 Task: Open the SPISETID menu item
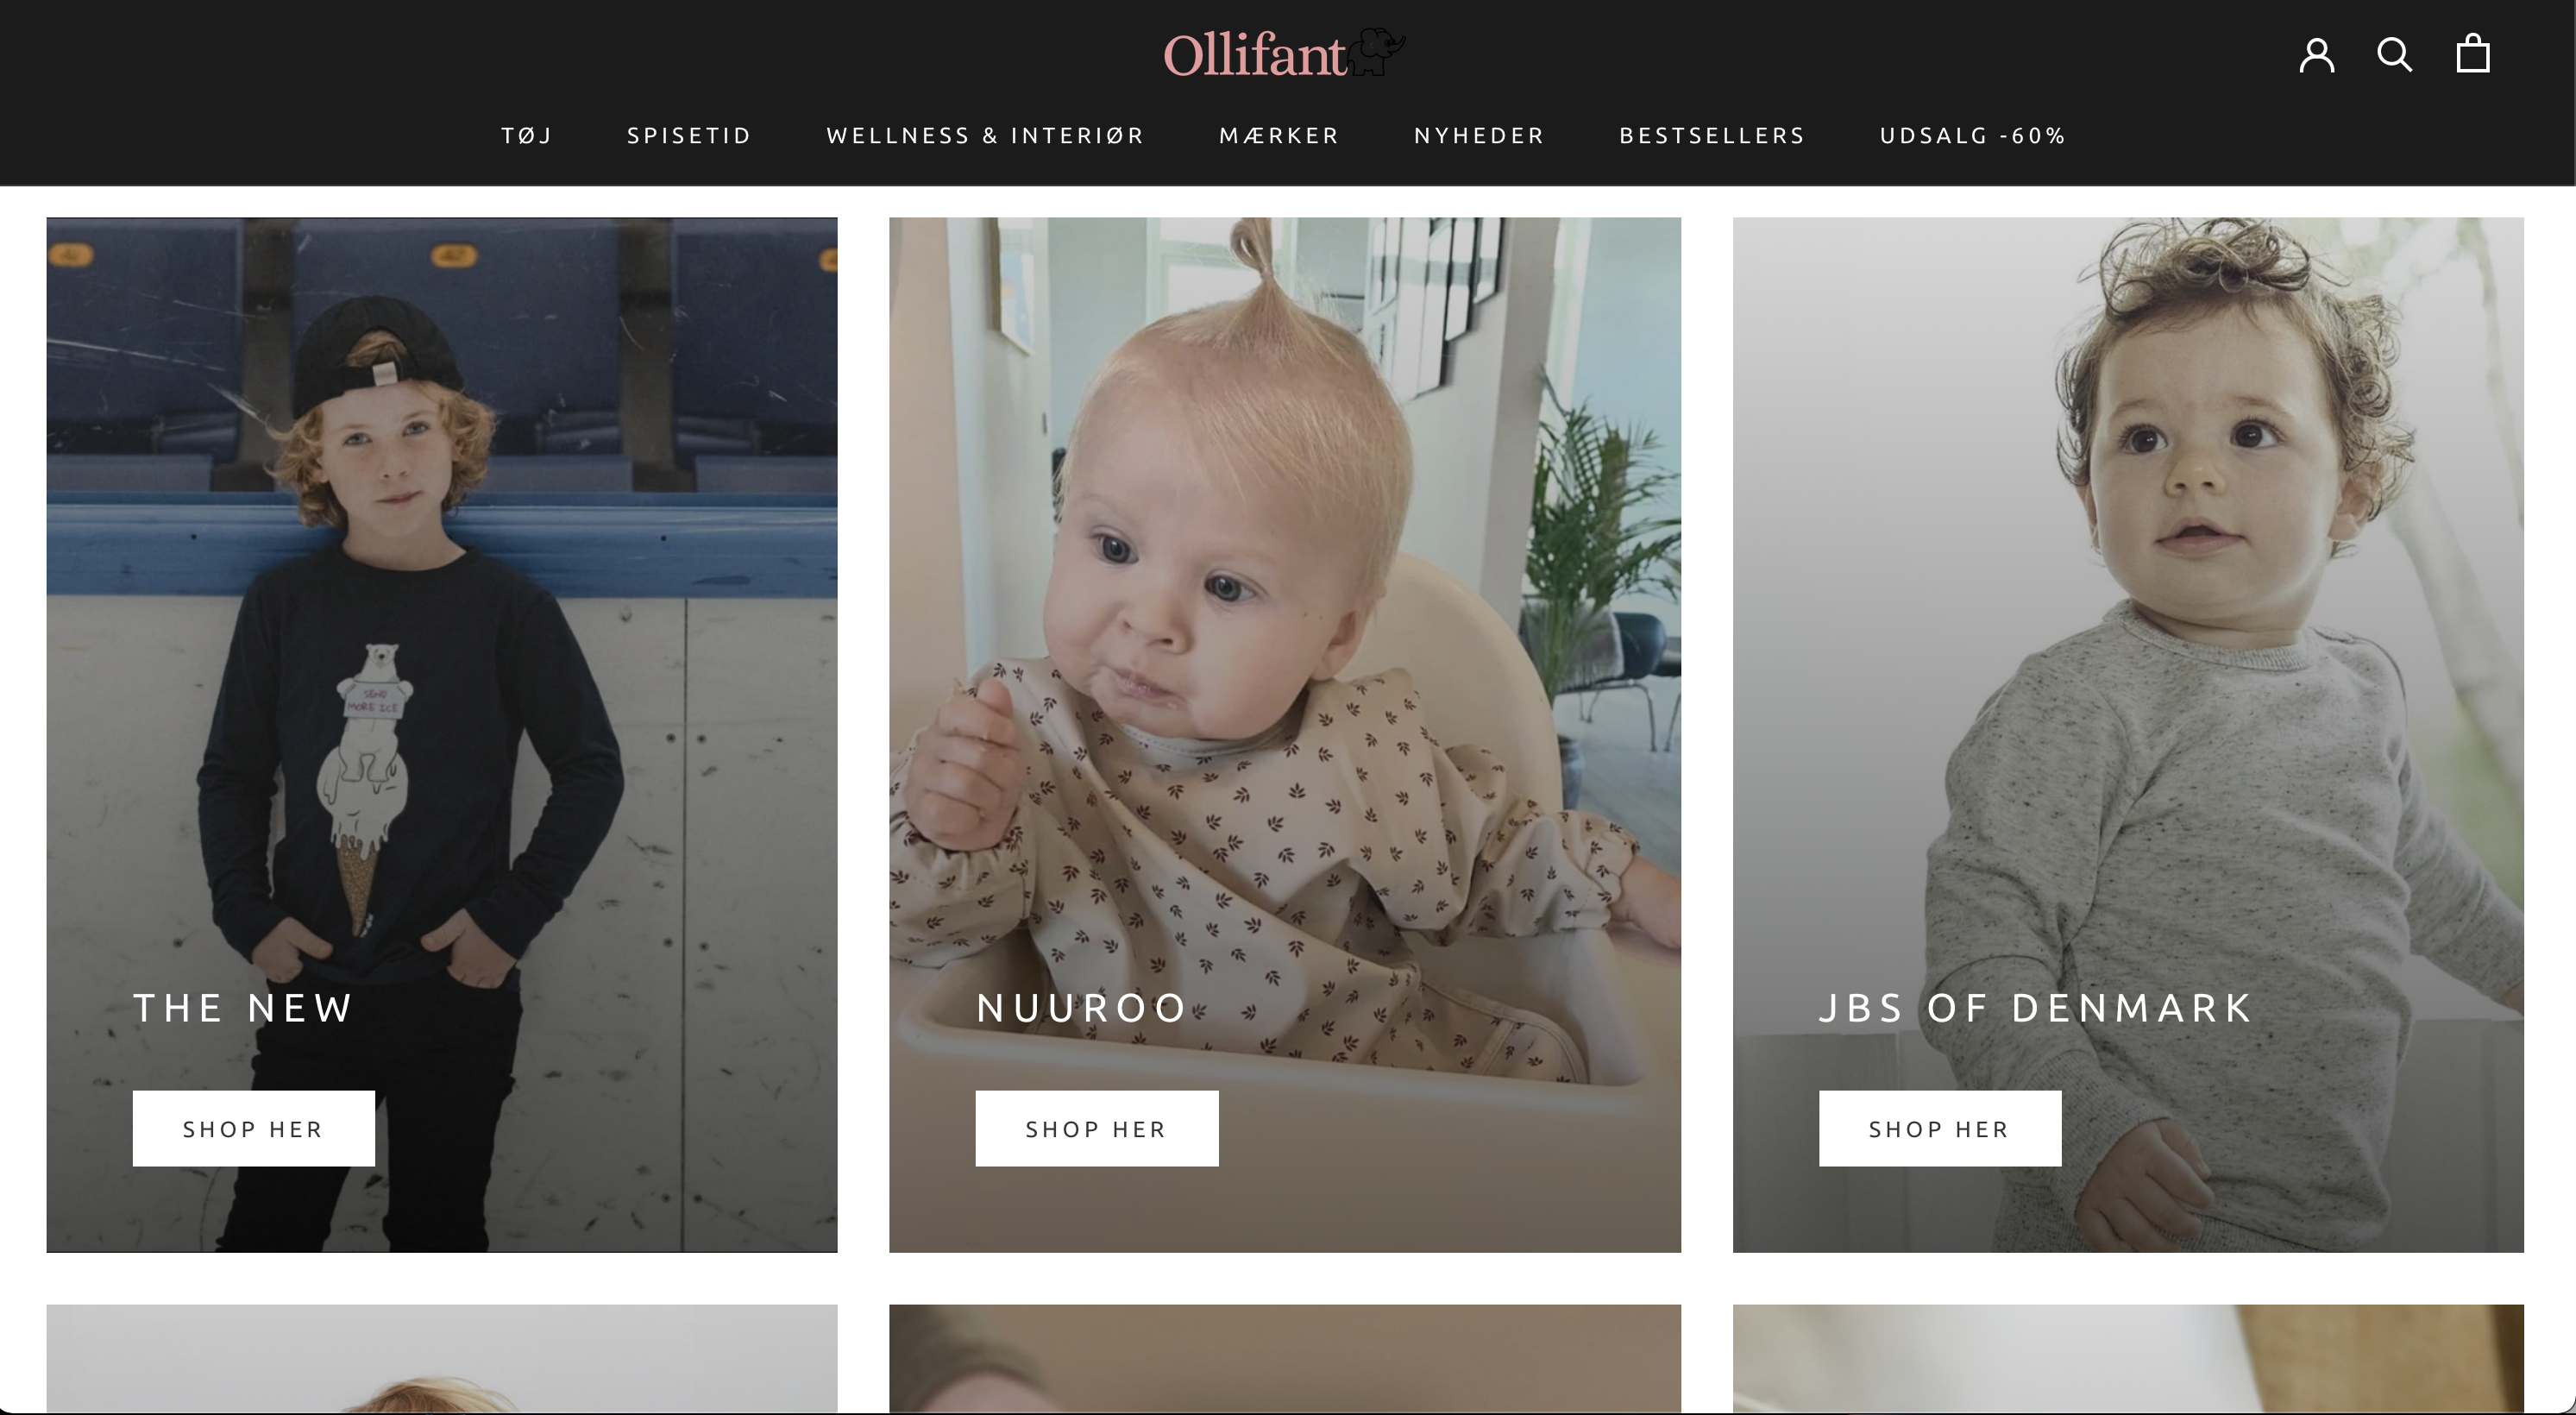(x=689, y=136)
